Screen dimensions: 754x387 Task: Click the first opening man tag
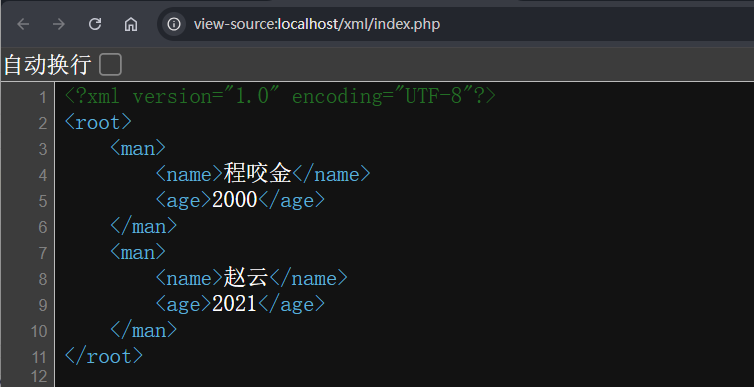coord(138,148)
